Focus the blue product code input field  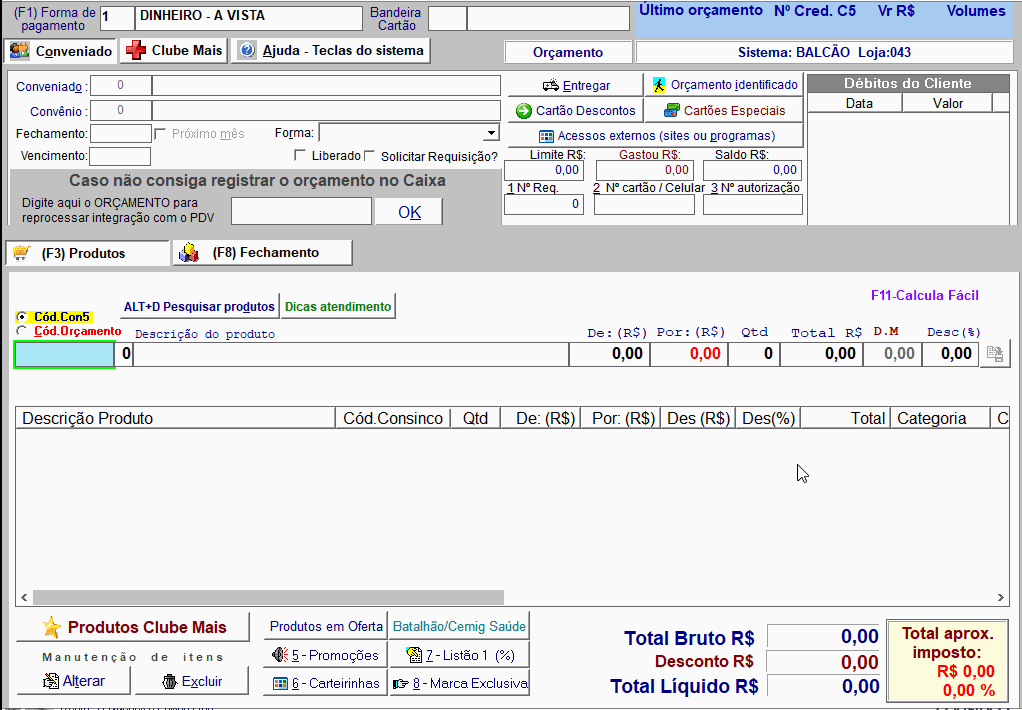click(65, 354)
